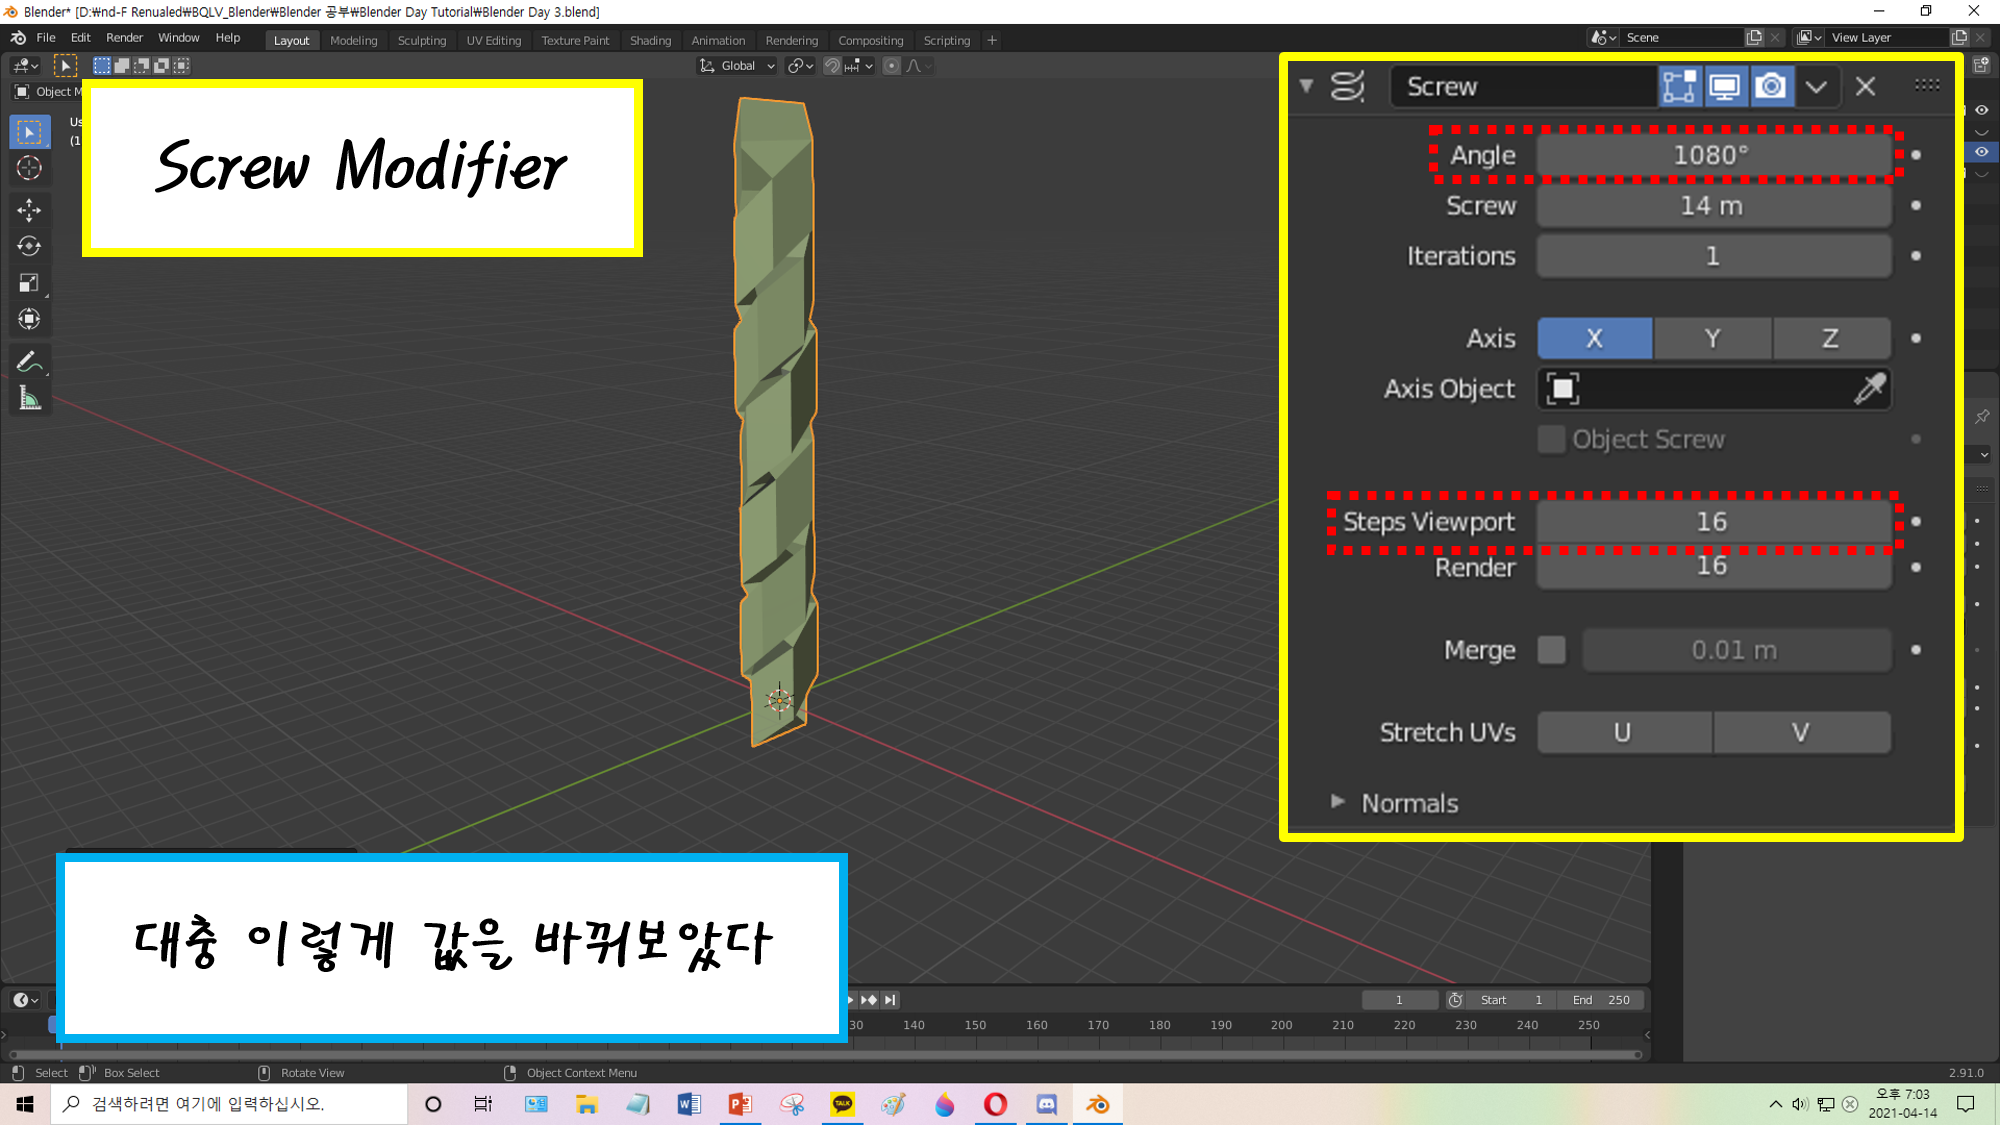
Task: Click the Render steps value field
Action: [x=1713, y=567]
